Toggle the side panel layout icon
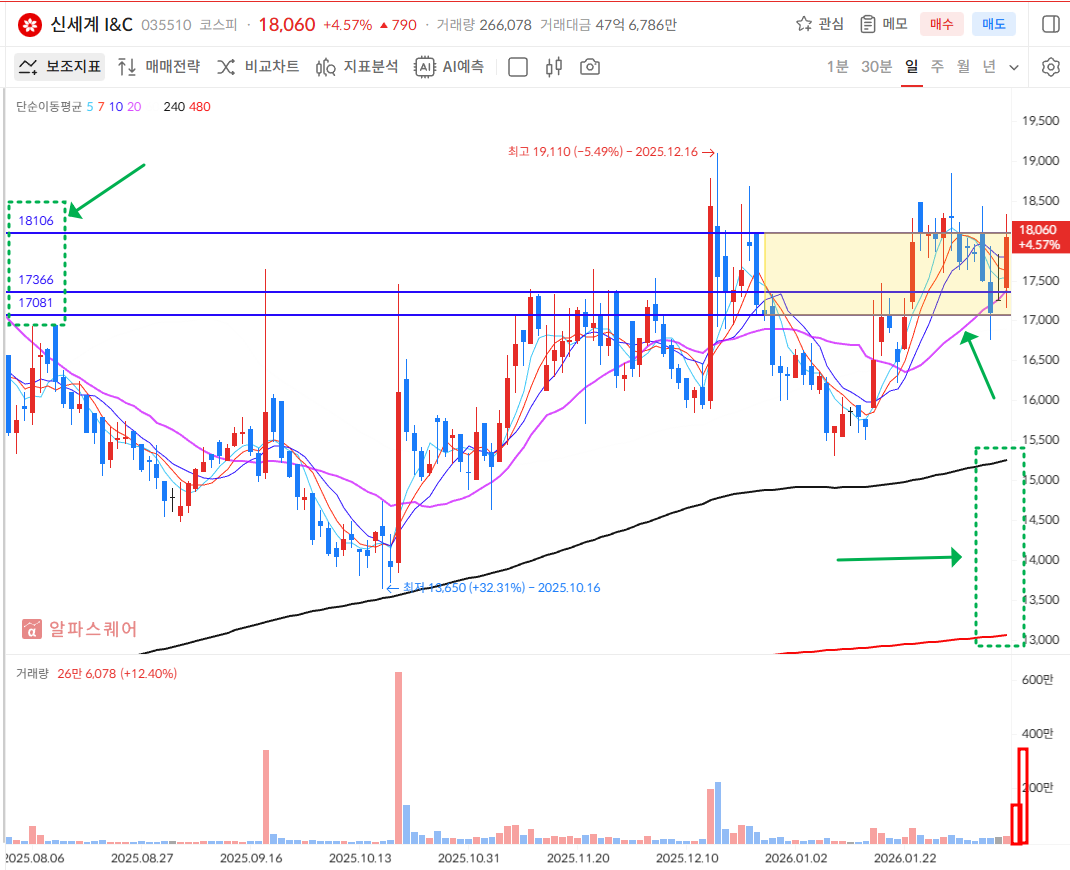 click(x=1050, y=24)
